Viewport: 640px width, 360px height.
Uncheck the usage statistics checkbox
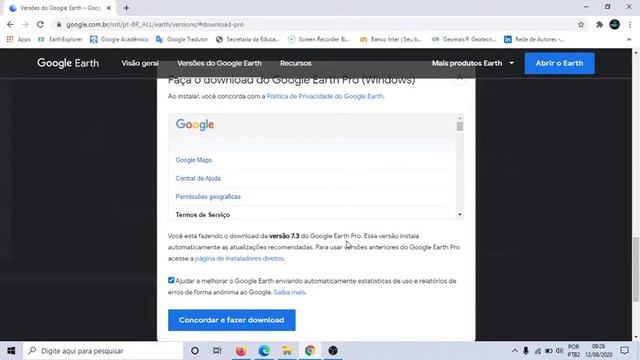pos(171,280)
